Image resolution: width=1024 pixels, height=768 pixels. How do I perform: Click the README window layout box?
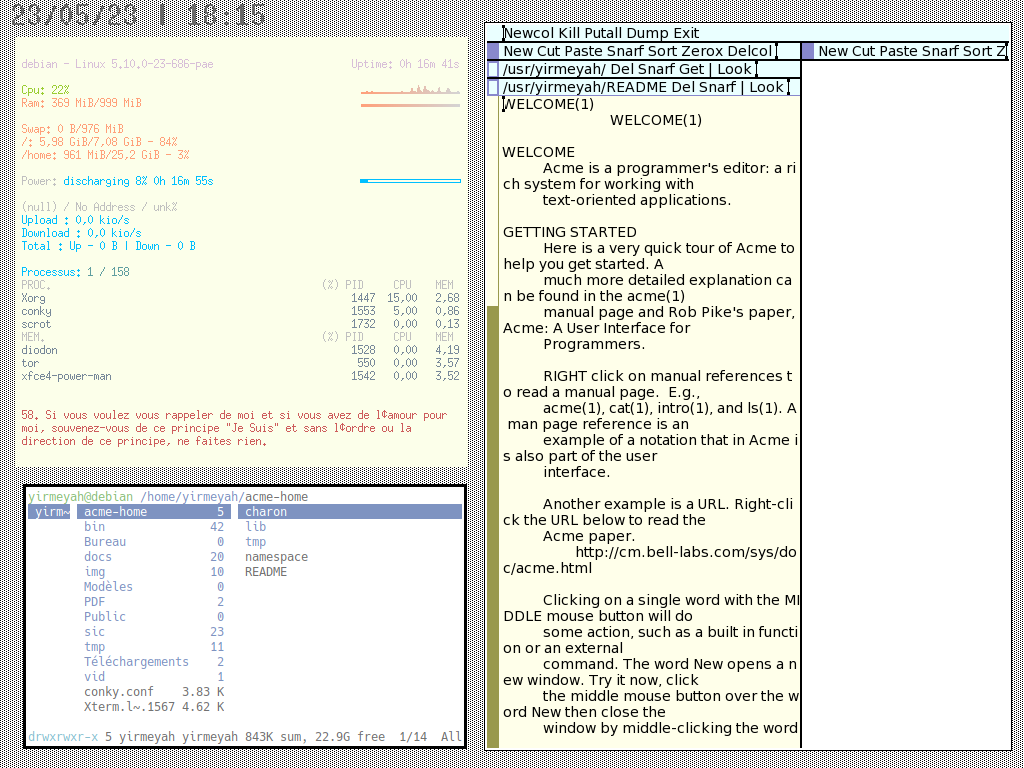pyautogui.click(x=493, y=87)
